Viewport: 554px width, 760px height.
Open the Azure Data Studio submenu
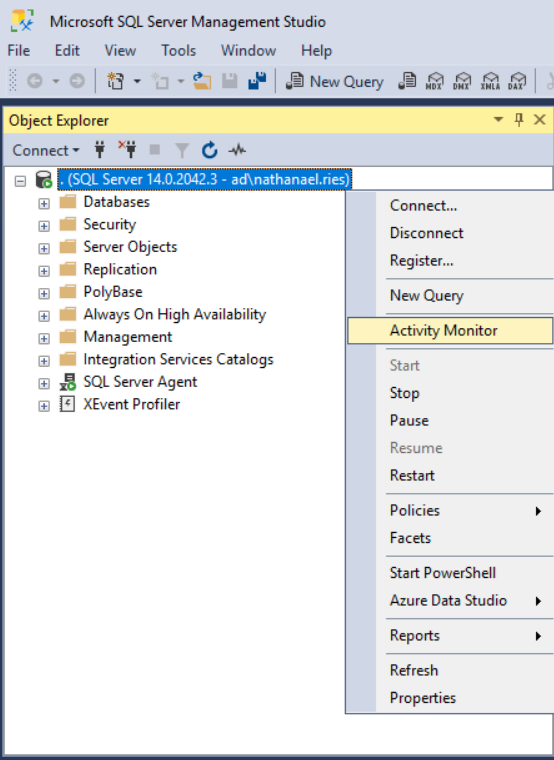(x=450, y=601)
